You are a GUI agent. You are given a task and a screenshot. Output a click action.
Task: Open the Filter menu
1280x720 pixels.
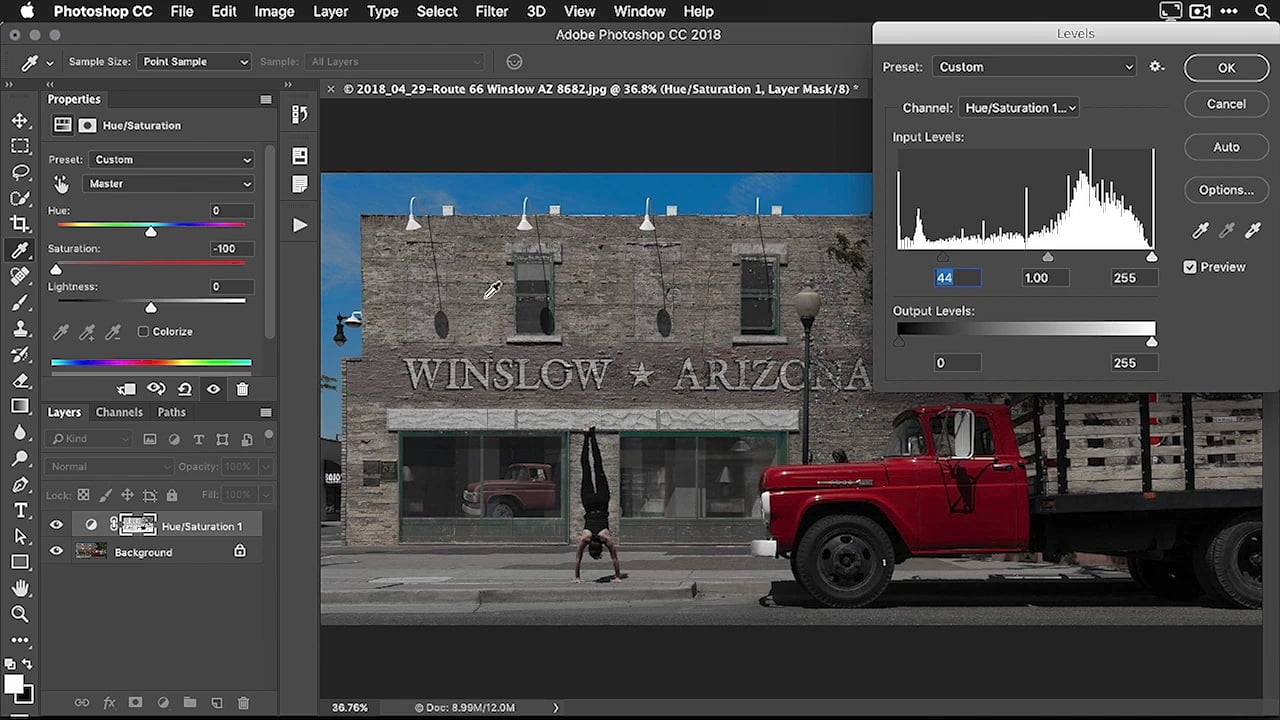tap(491, 12)
